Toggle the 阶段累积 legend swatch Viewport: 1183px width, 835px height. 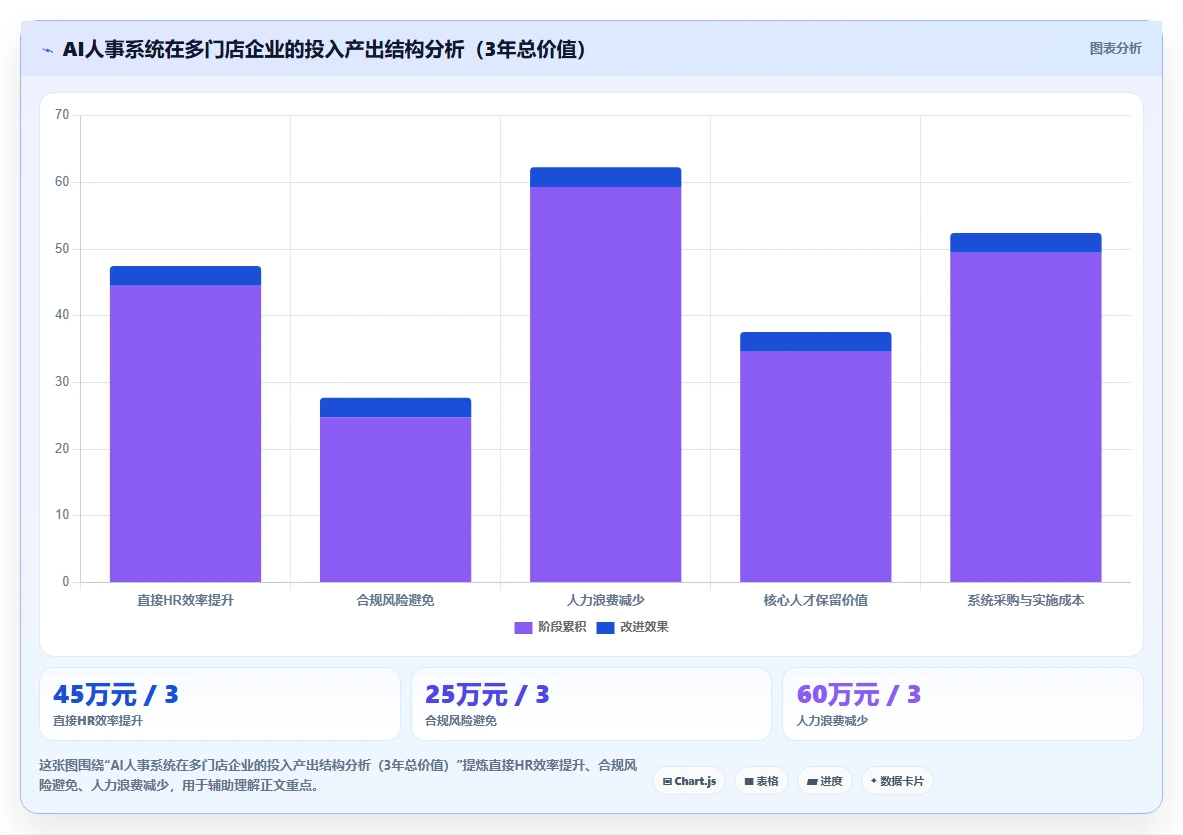tap(523, 628)
